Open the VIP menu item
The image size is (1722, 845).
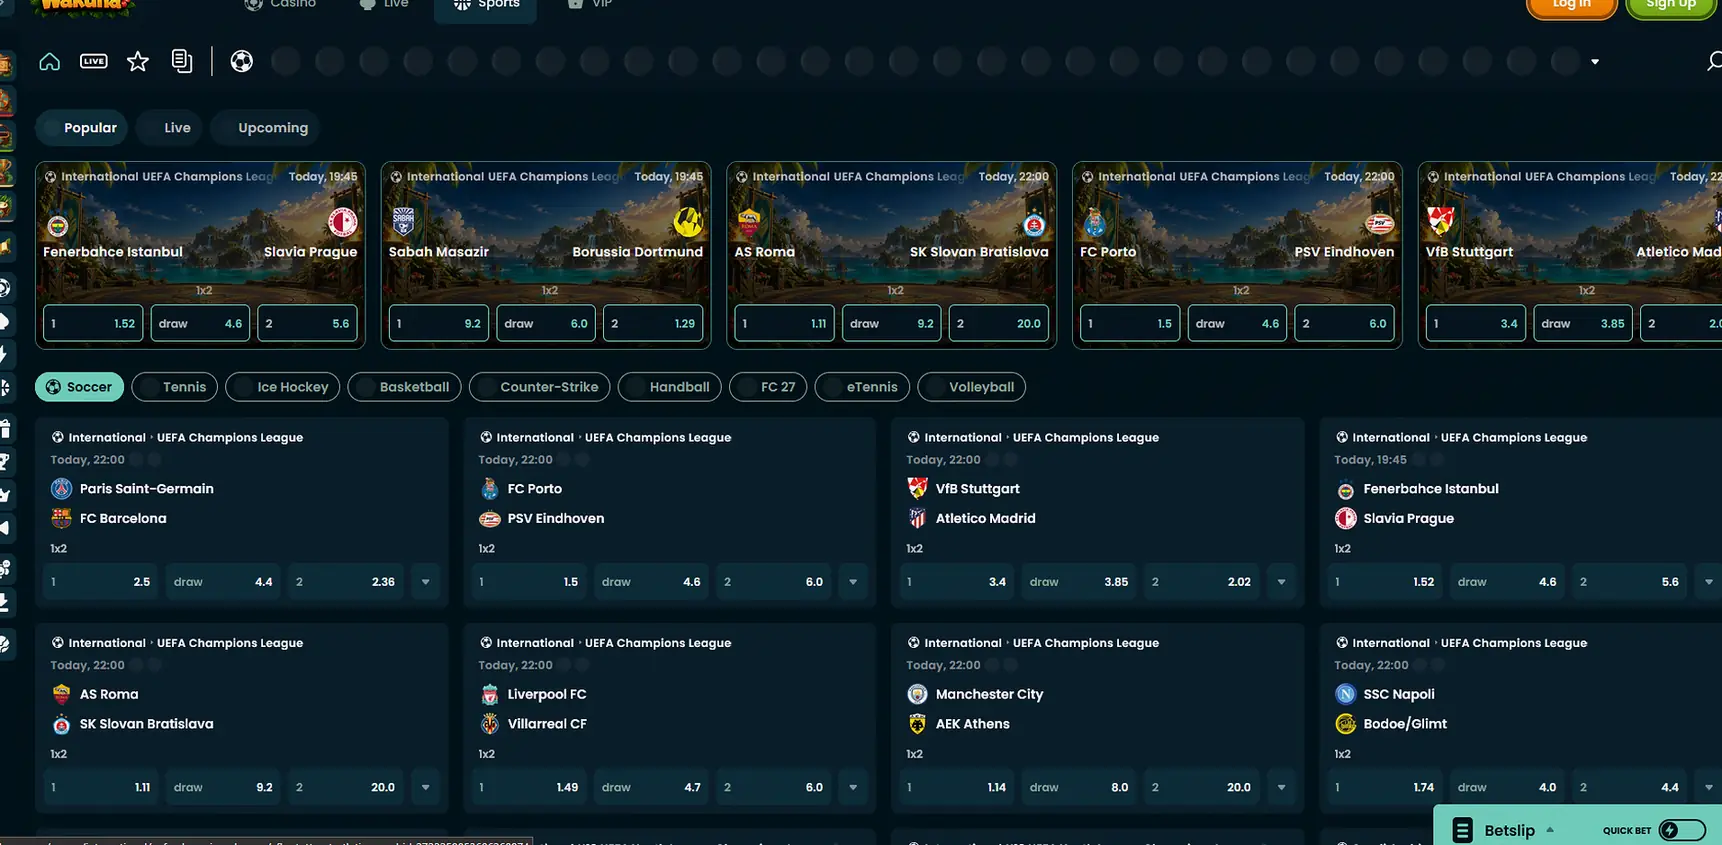click(590, 5)
